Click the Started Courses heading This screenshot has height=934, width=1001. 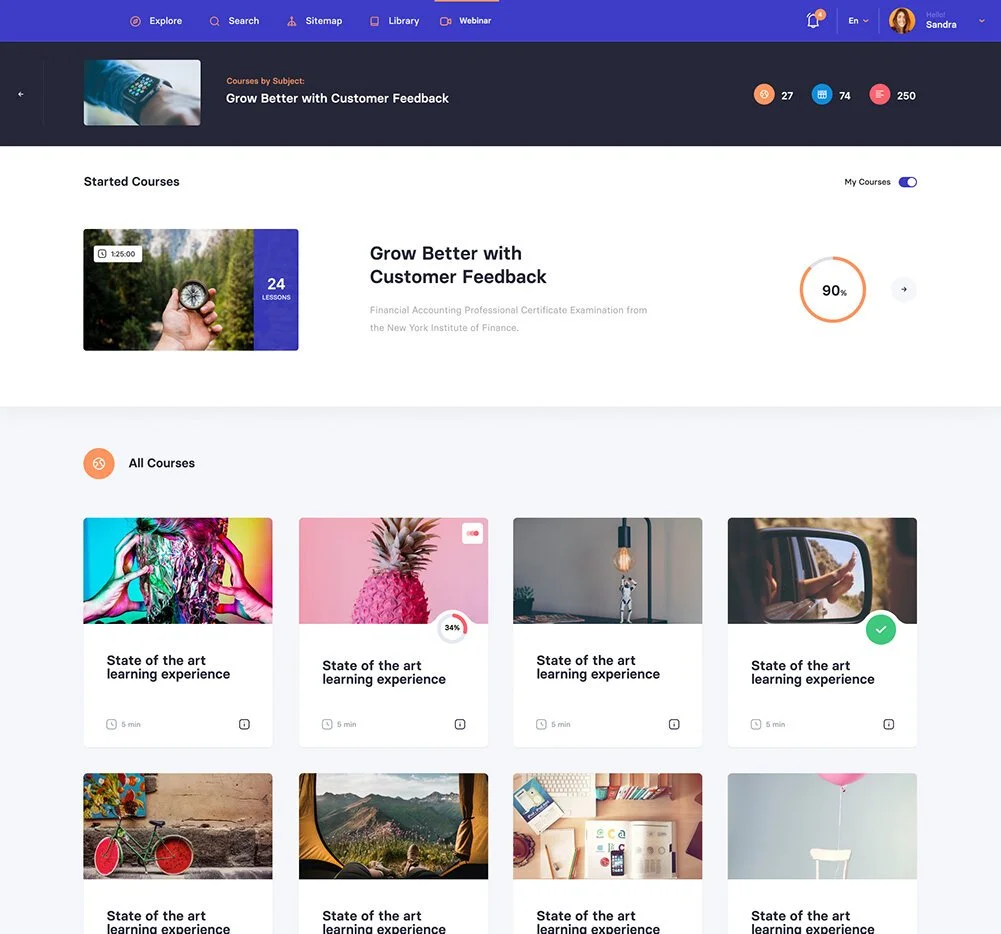[x=132, y=182]
